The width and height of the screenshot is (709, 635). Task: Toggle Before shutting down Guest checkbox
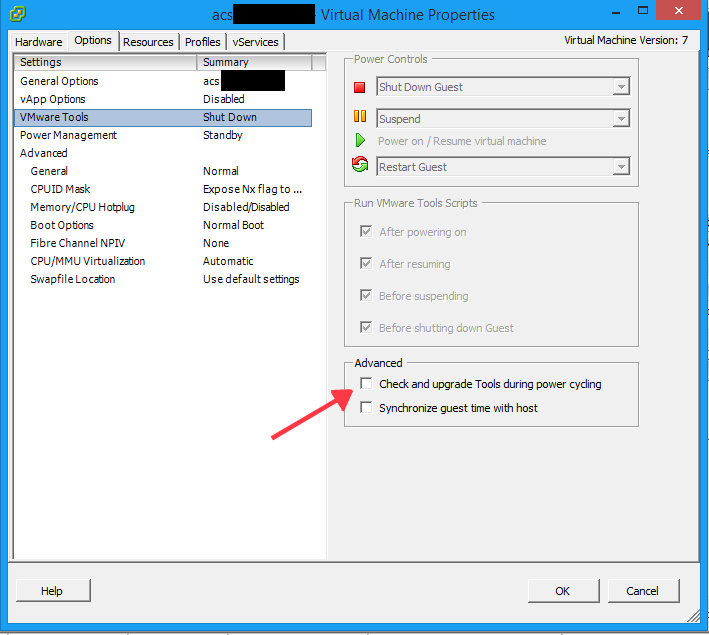[x=366, y=327]
